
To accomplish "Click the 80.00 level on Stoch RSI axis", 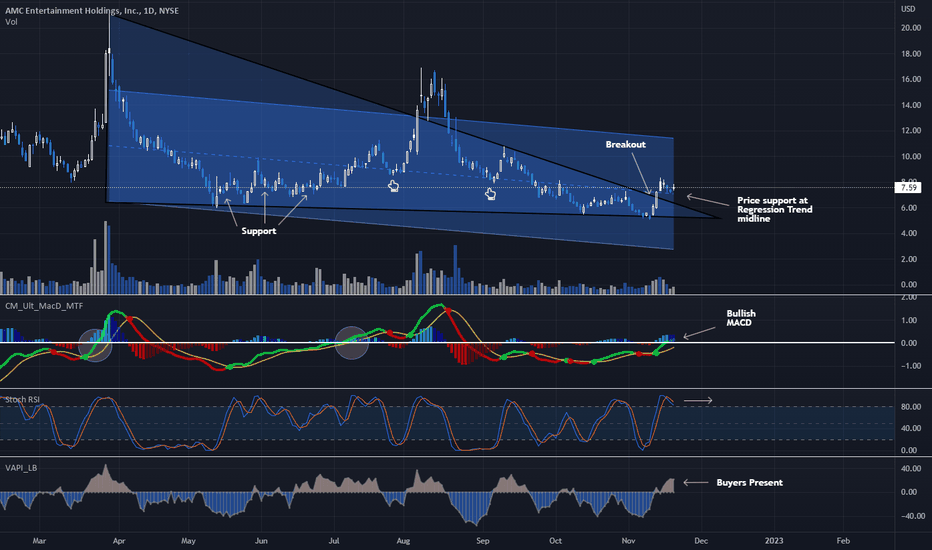I will (911, 407).
